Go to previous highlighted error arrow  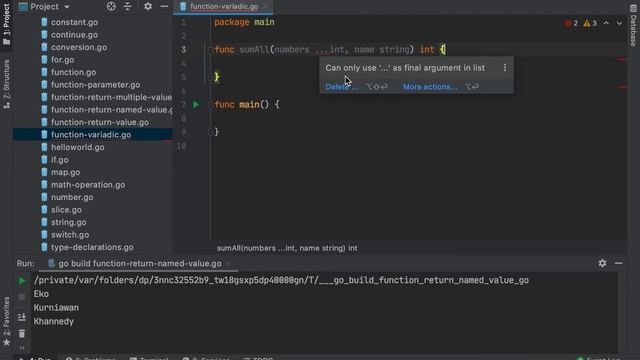pyautogui.click(x=607, y=23)
